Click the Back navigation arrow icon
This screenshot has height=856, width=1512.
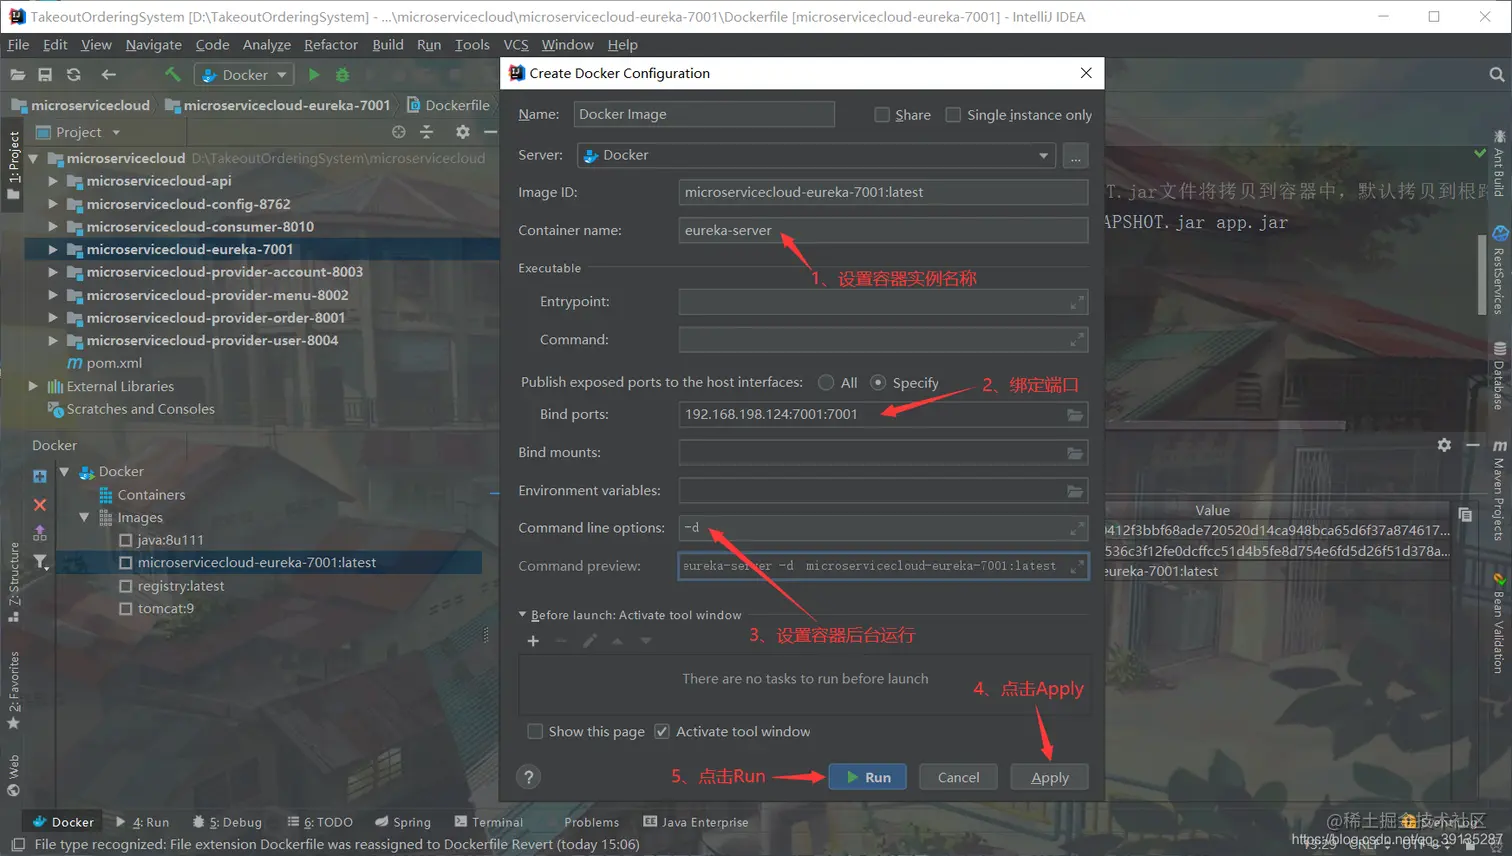click(108, 75)
